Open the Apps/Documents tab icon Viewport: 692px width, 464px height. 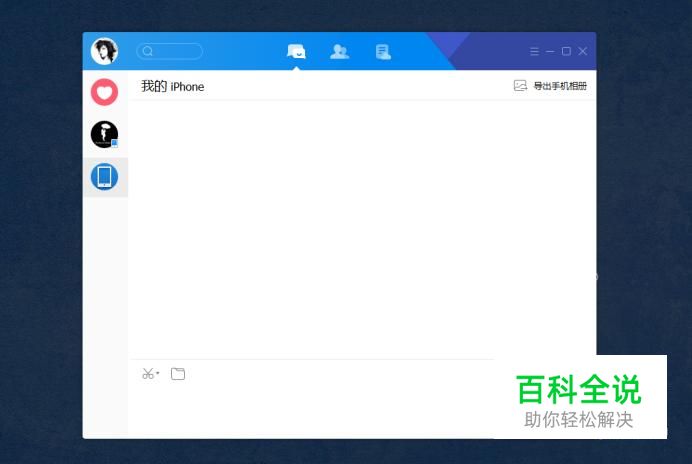[383, 52]
